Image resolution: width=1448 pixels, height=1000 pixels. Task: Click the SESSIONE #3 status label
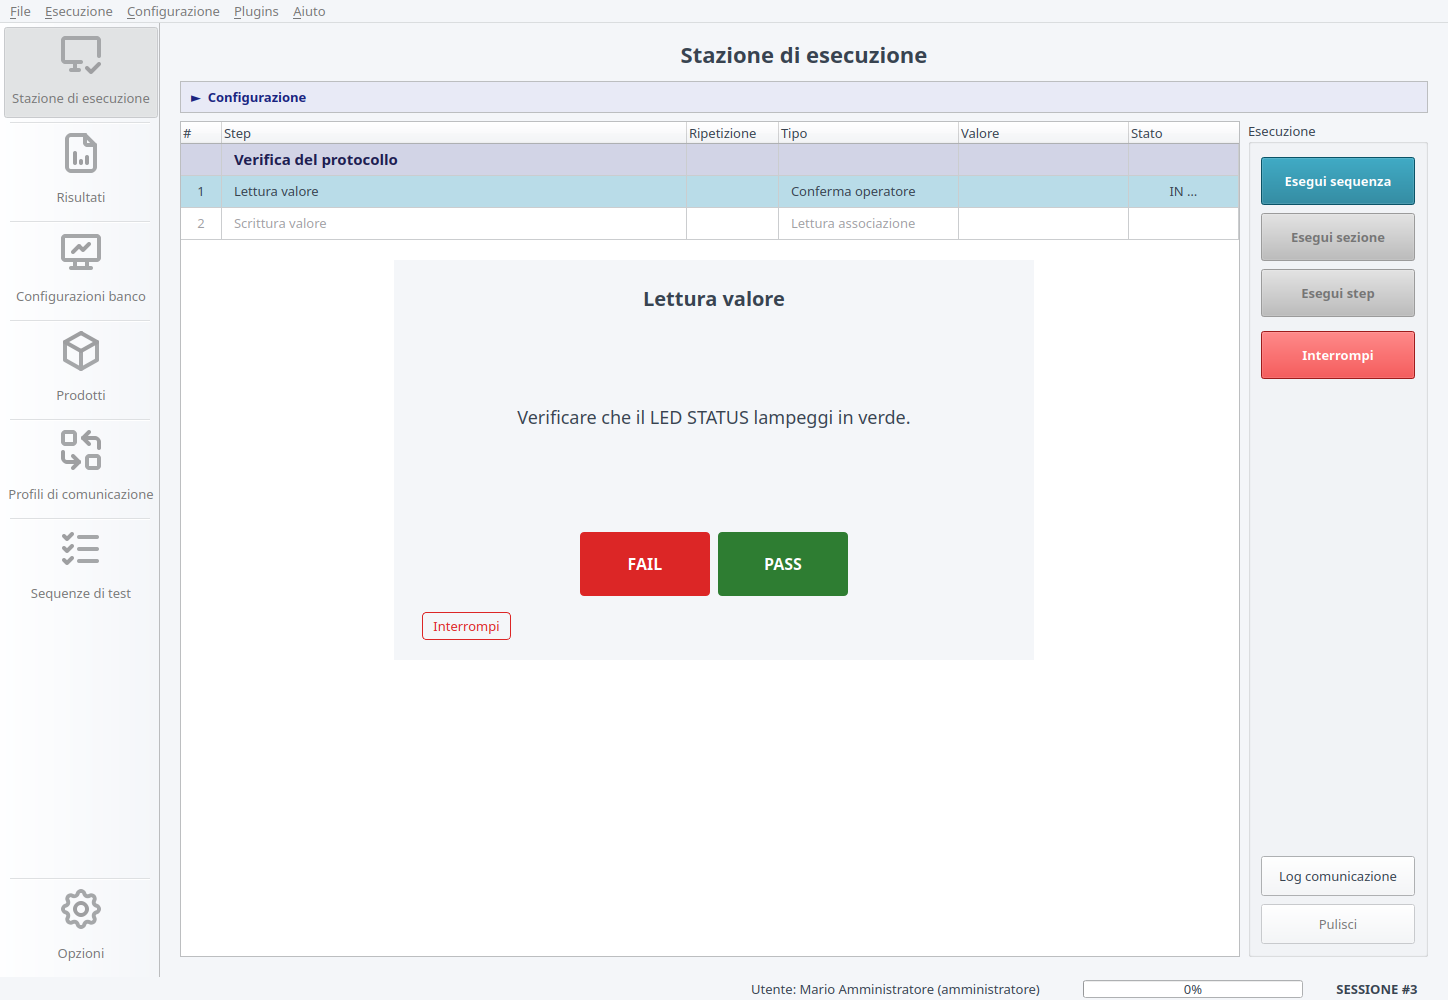click(x=1377, y=989)
